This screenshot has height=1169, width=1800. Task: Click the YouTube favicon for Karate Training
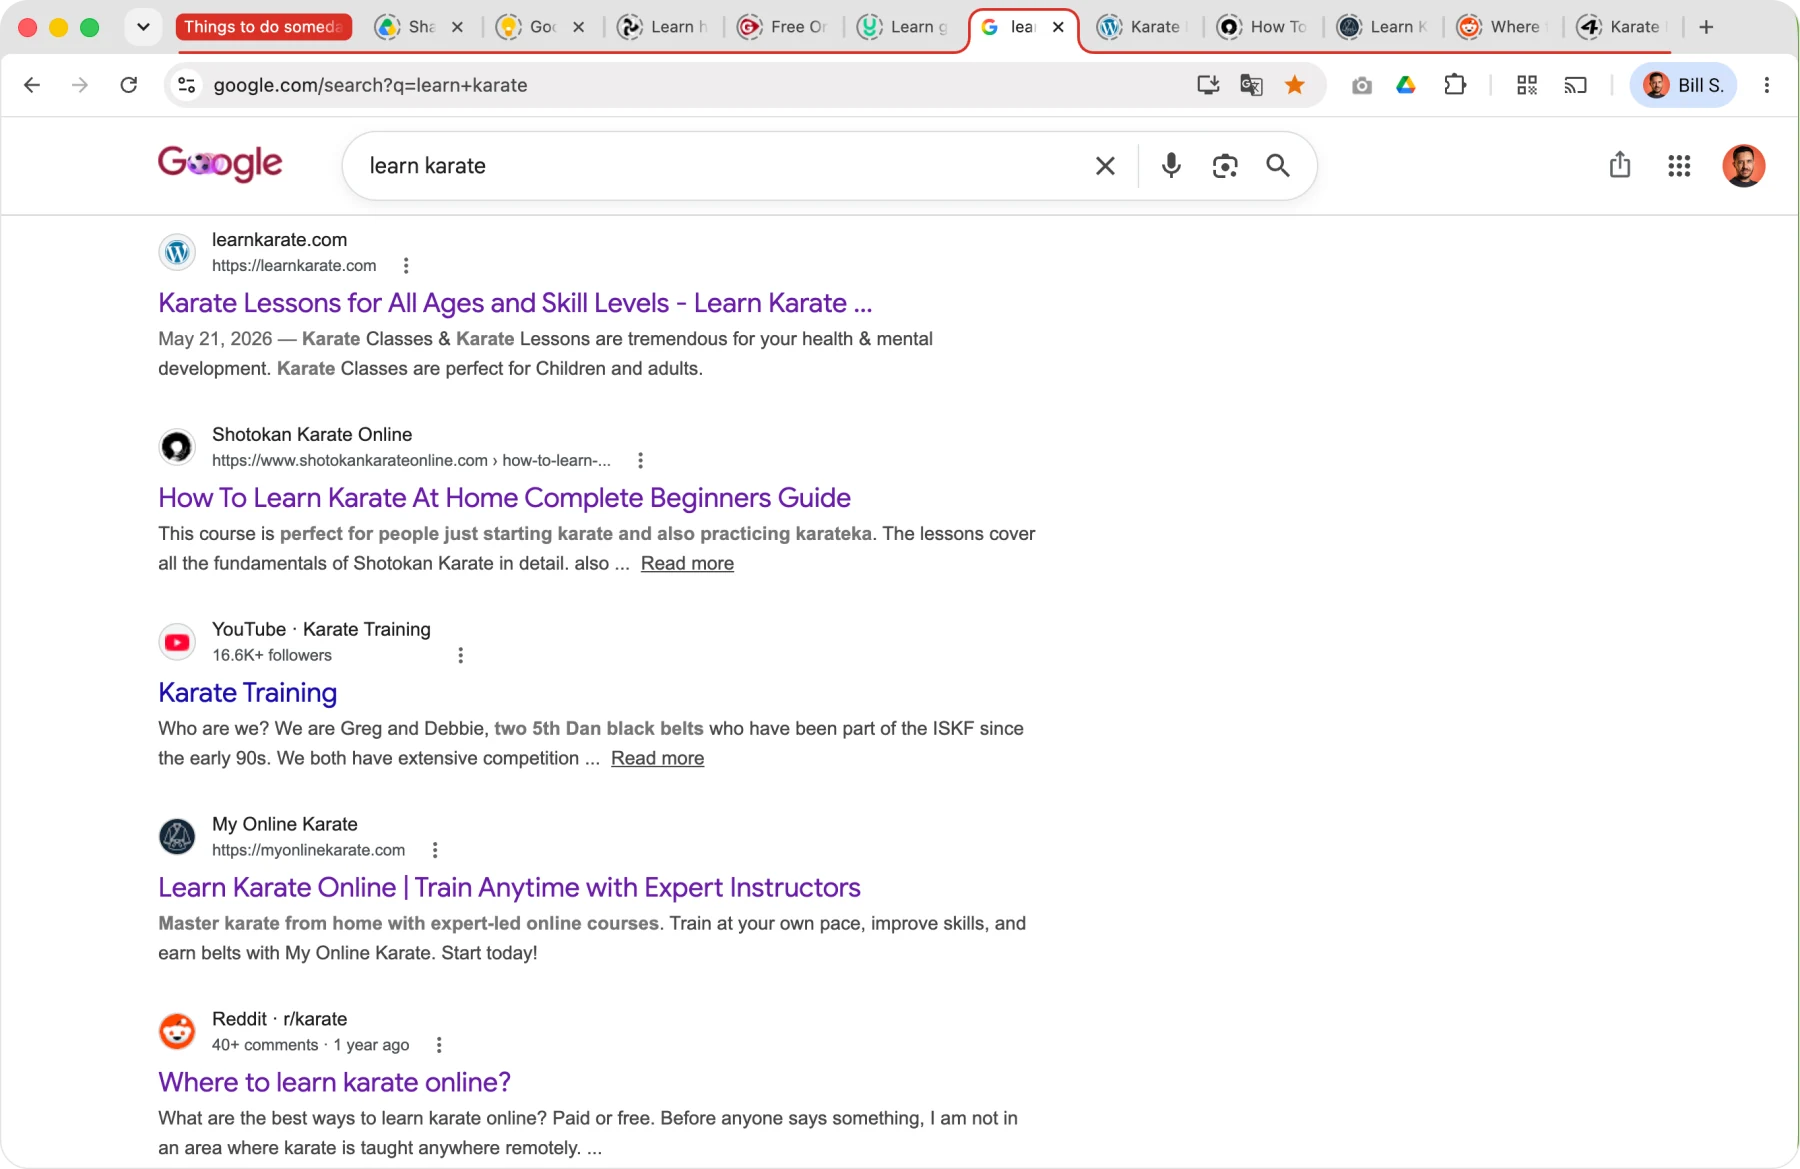(177, 642)
